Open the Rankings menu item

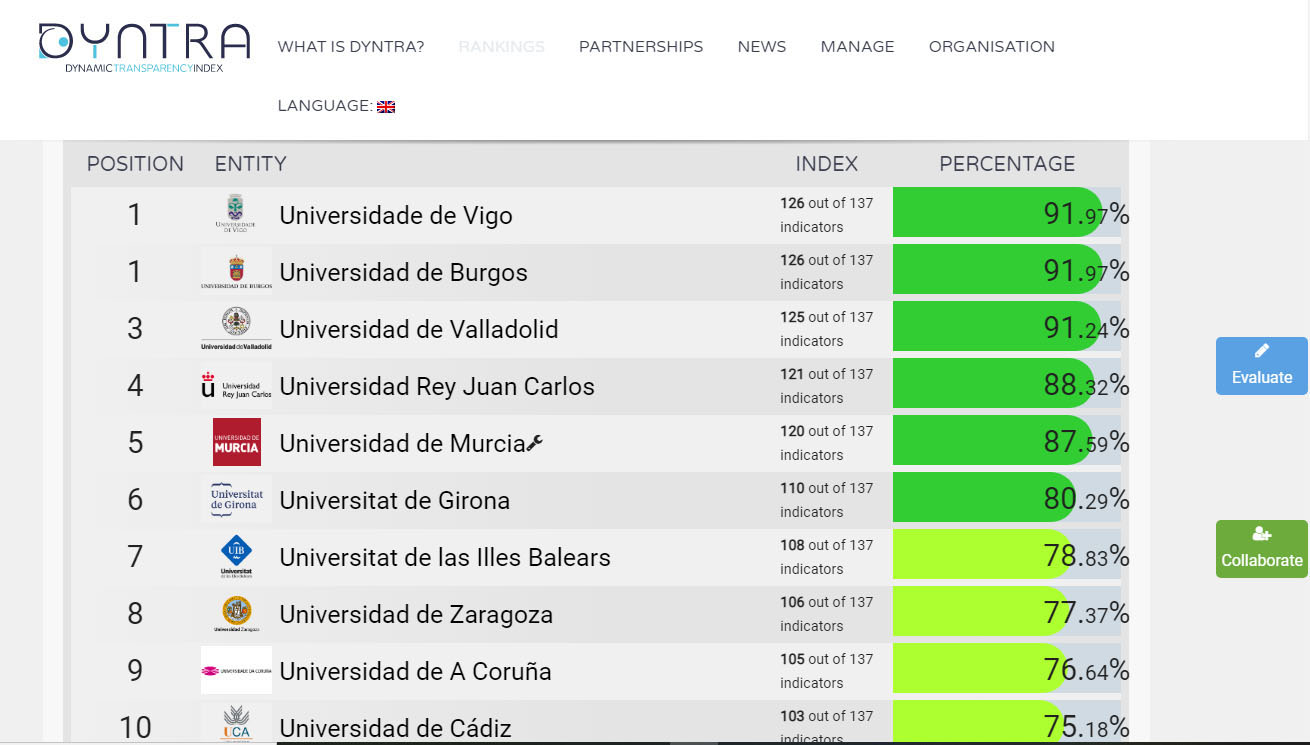[x=502, y=47]
